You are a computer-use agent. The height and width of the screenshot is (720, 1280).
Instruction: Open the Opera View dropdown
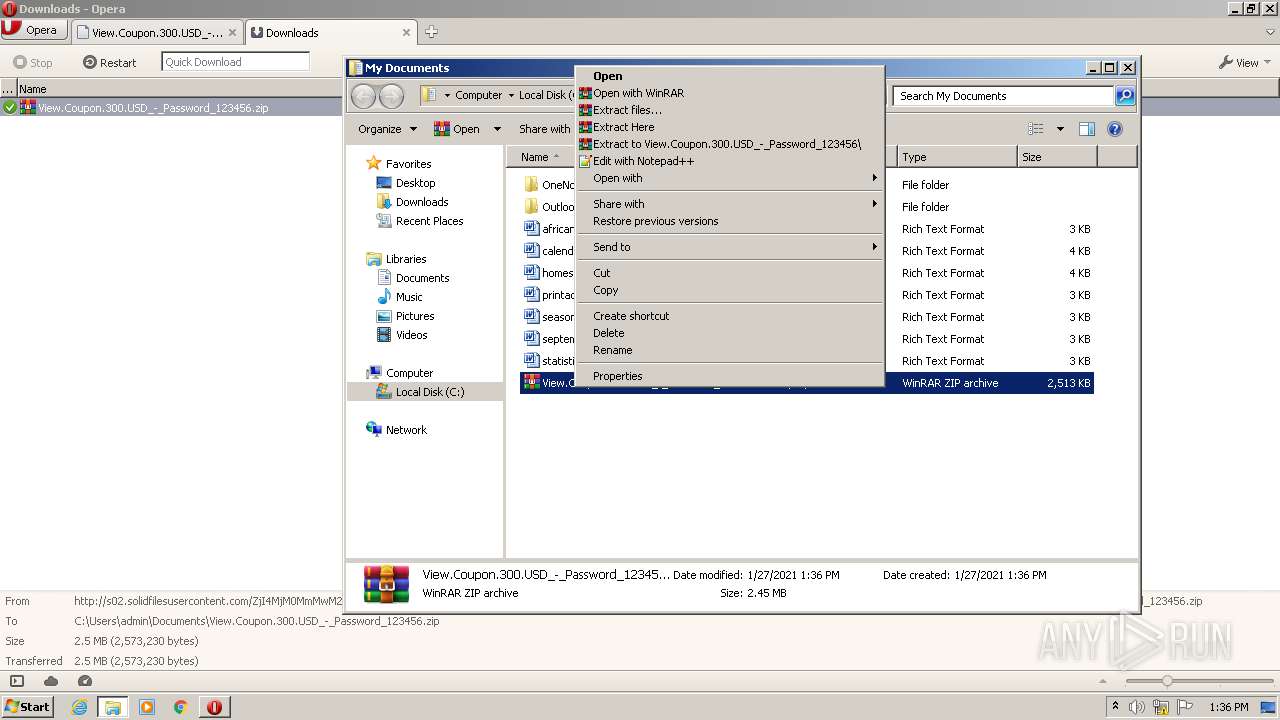click(1244, 62)
